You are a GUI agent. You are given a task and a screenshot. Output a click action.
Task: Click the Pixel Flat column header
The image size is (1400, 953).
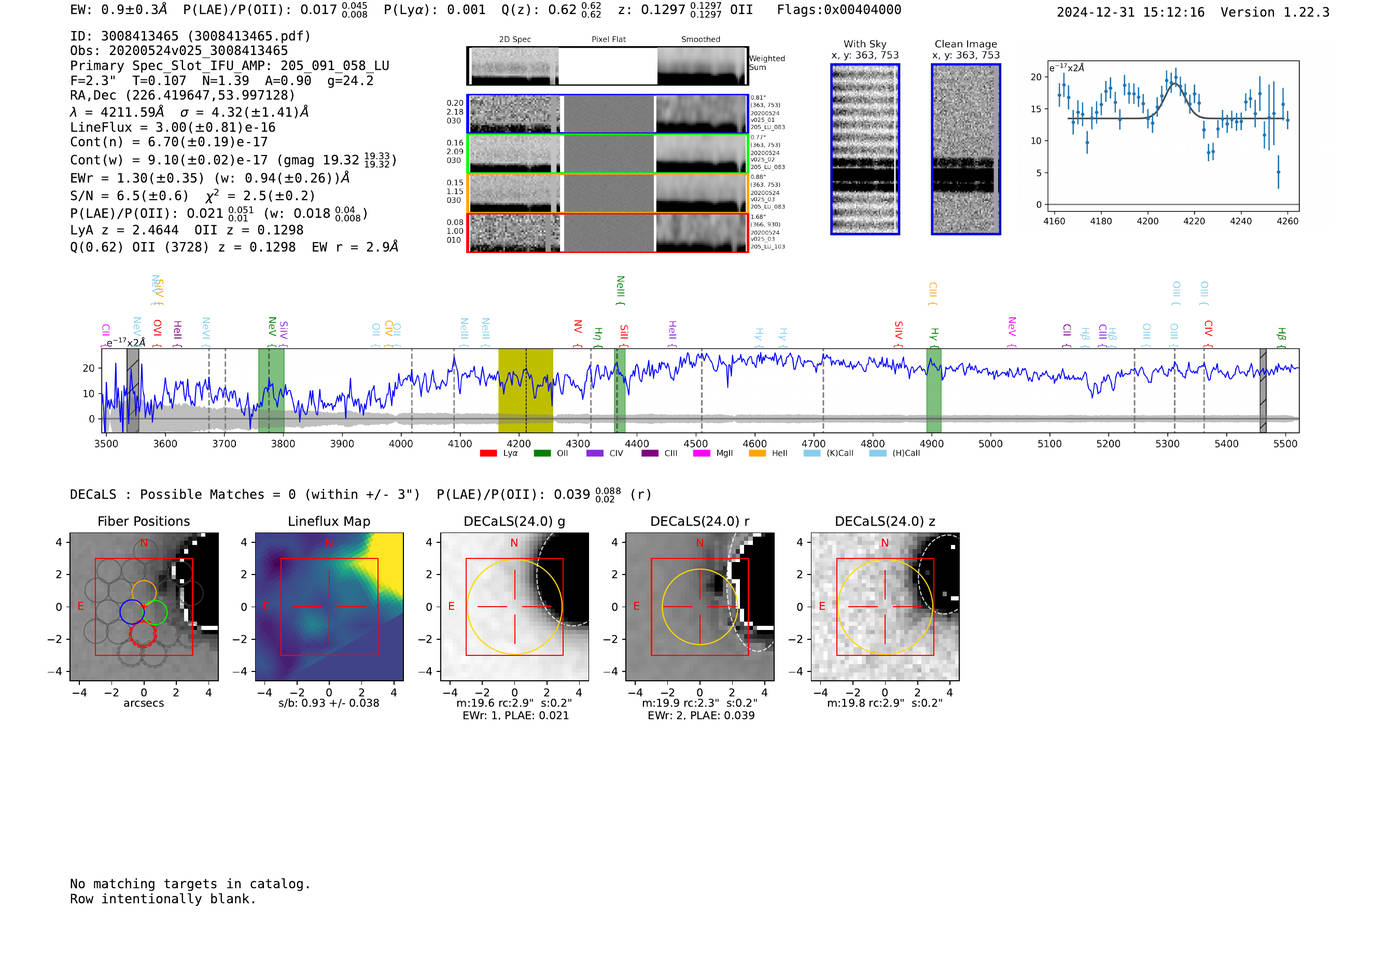[x=608, y=40]
